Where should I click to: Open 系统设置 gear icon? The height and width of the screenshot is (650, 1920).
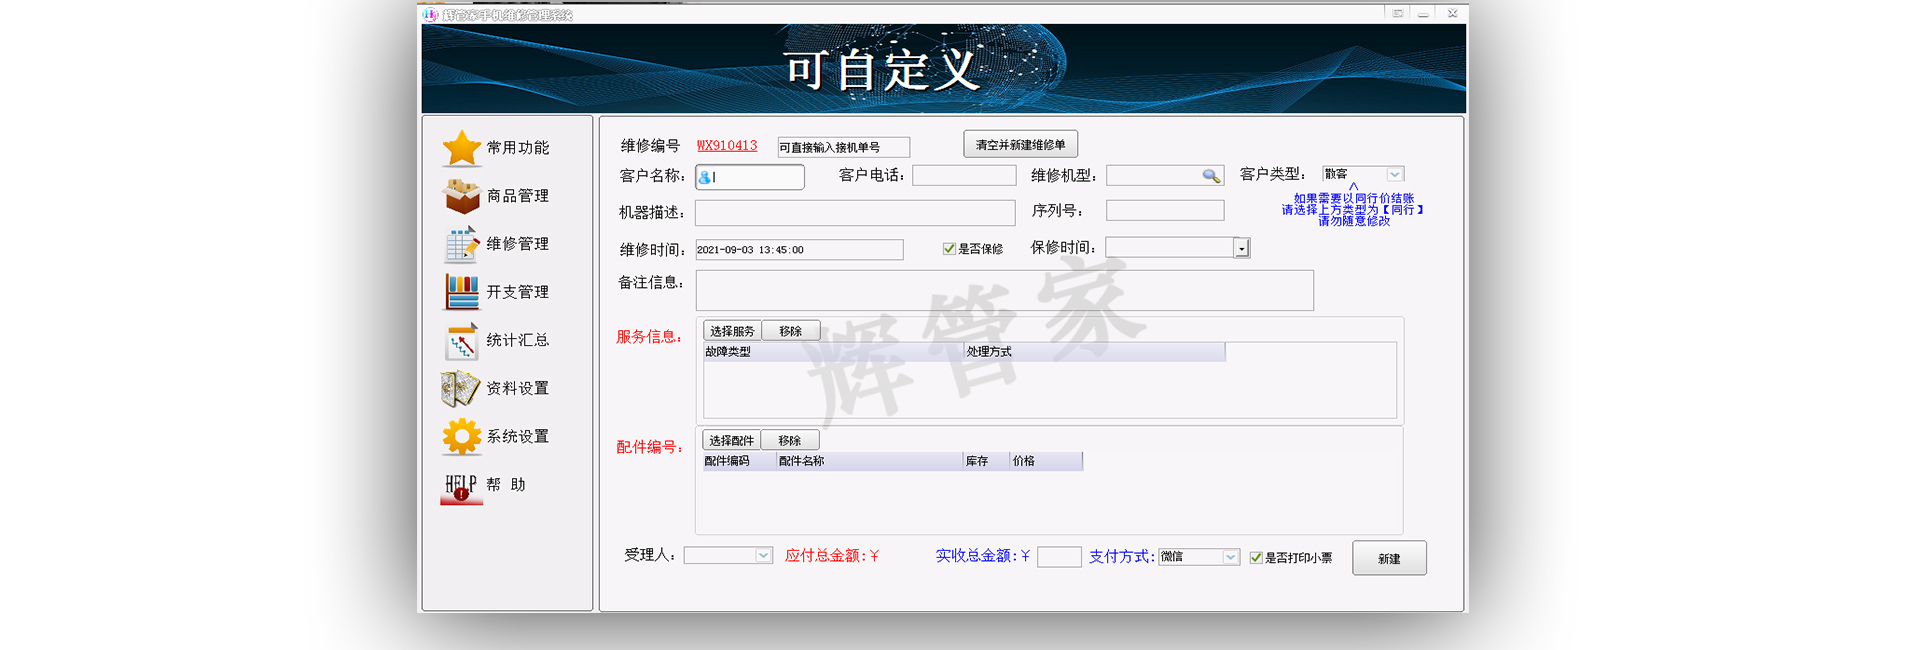(462, 436)
